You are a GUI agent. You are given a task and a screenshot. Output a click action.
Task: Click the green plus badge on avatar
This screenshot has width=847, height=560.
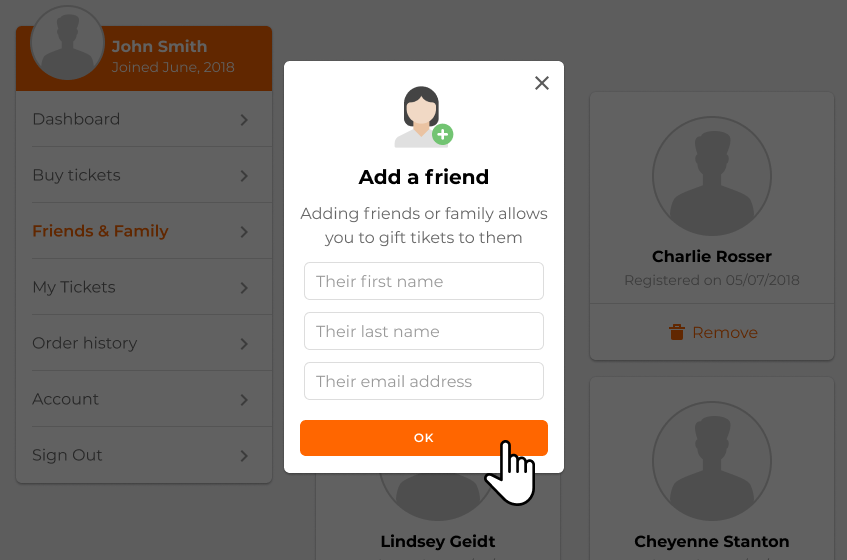click(442, 134)
